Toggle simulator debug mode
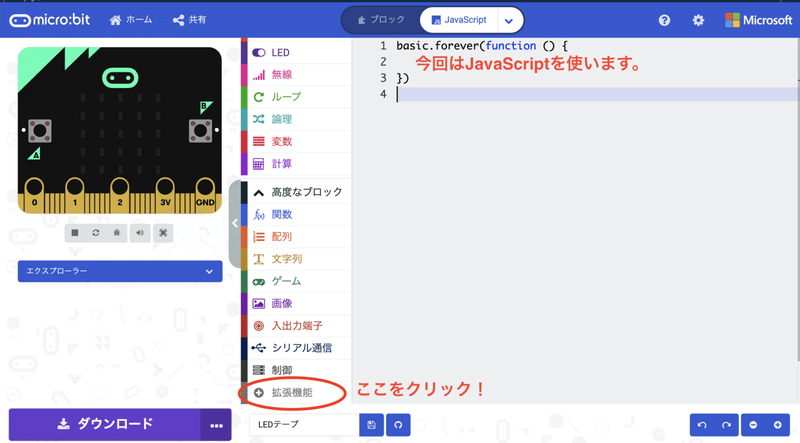 click(117, 233)
